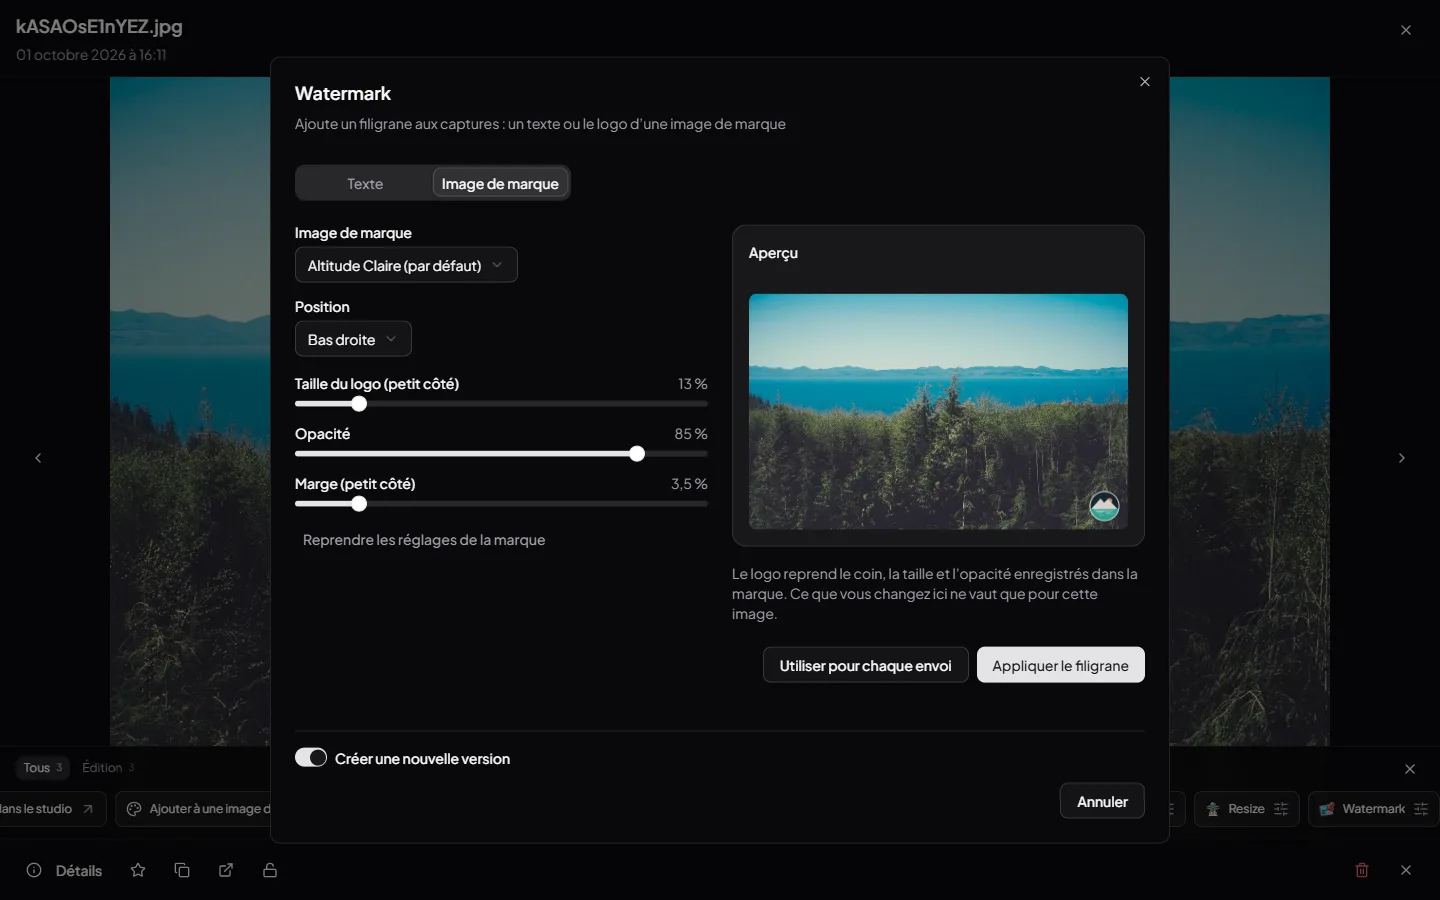Open the Position dropdown set to Bas droite
The height and width of the screenshot is (900, 1440).
pyautogui.click(x=353, y=339)
